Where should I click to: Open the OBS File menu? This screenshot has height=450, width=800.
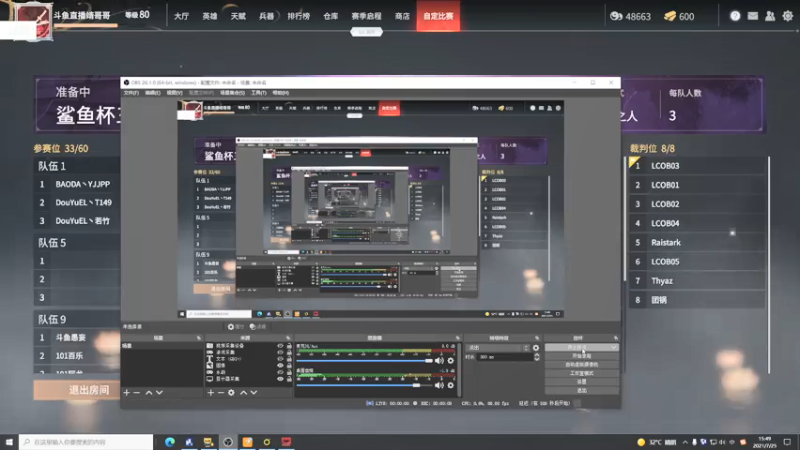pos(131,93)
